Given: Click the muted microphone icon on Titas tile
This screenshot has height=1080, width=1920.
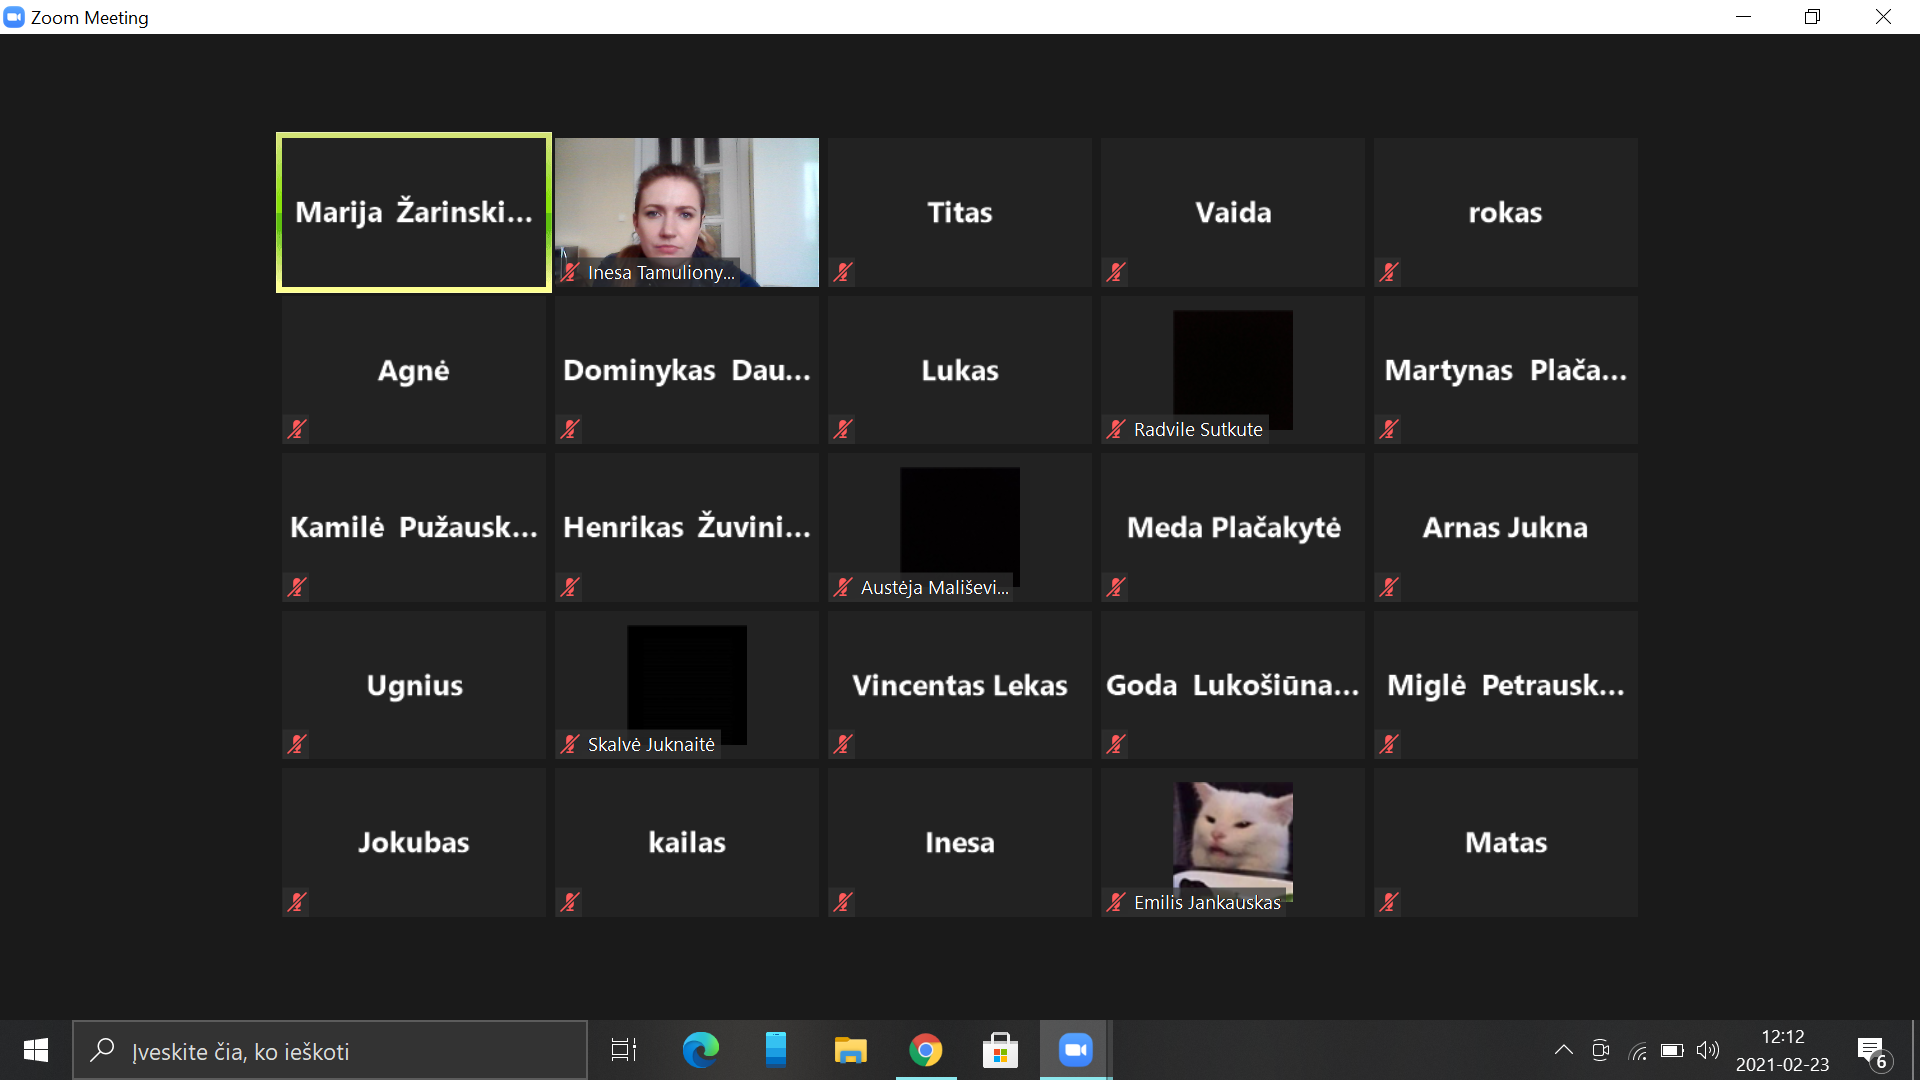Looking at the screenshot, I should click(x=843, y=272).
